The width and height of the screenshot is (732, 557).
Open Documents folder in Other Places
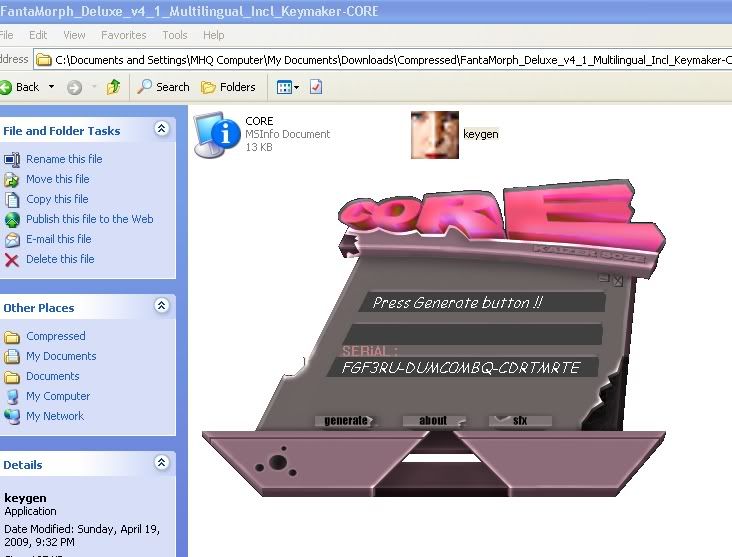coord(53,377)
